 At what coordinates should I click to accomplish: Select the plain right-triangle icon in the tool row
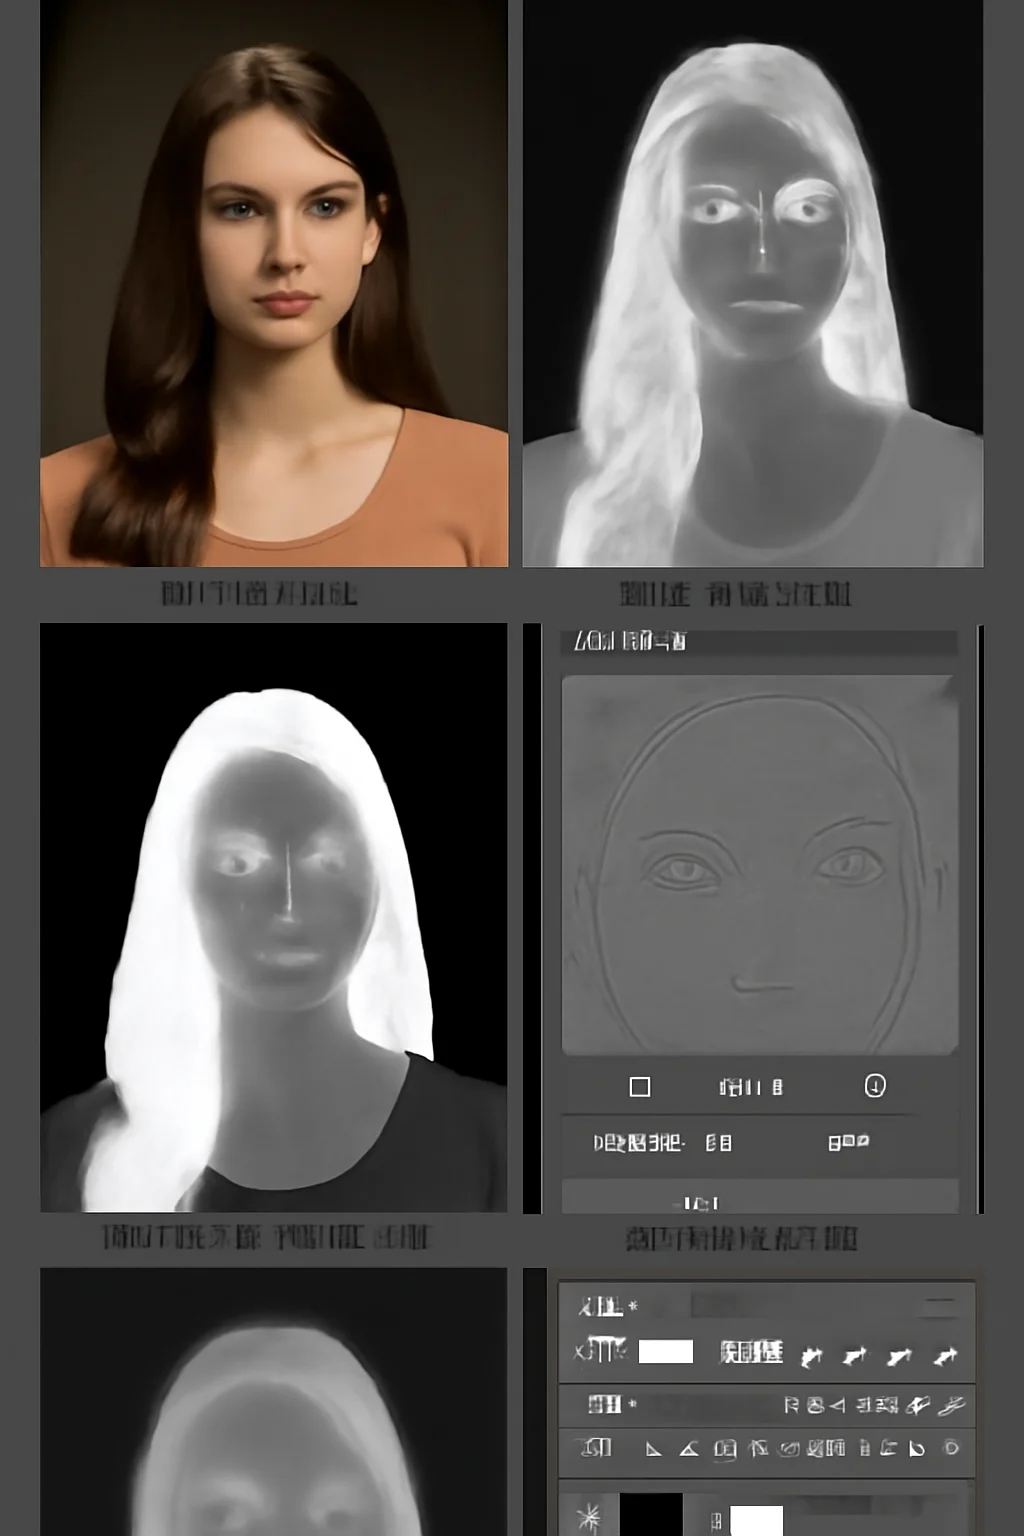point(653,1448)
